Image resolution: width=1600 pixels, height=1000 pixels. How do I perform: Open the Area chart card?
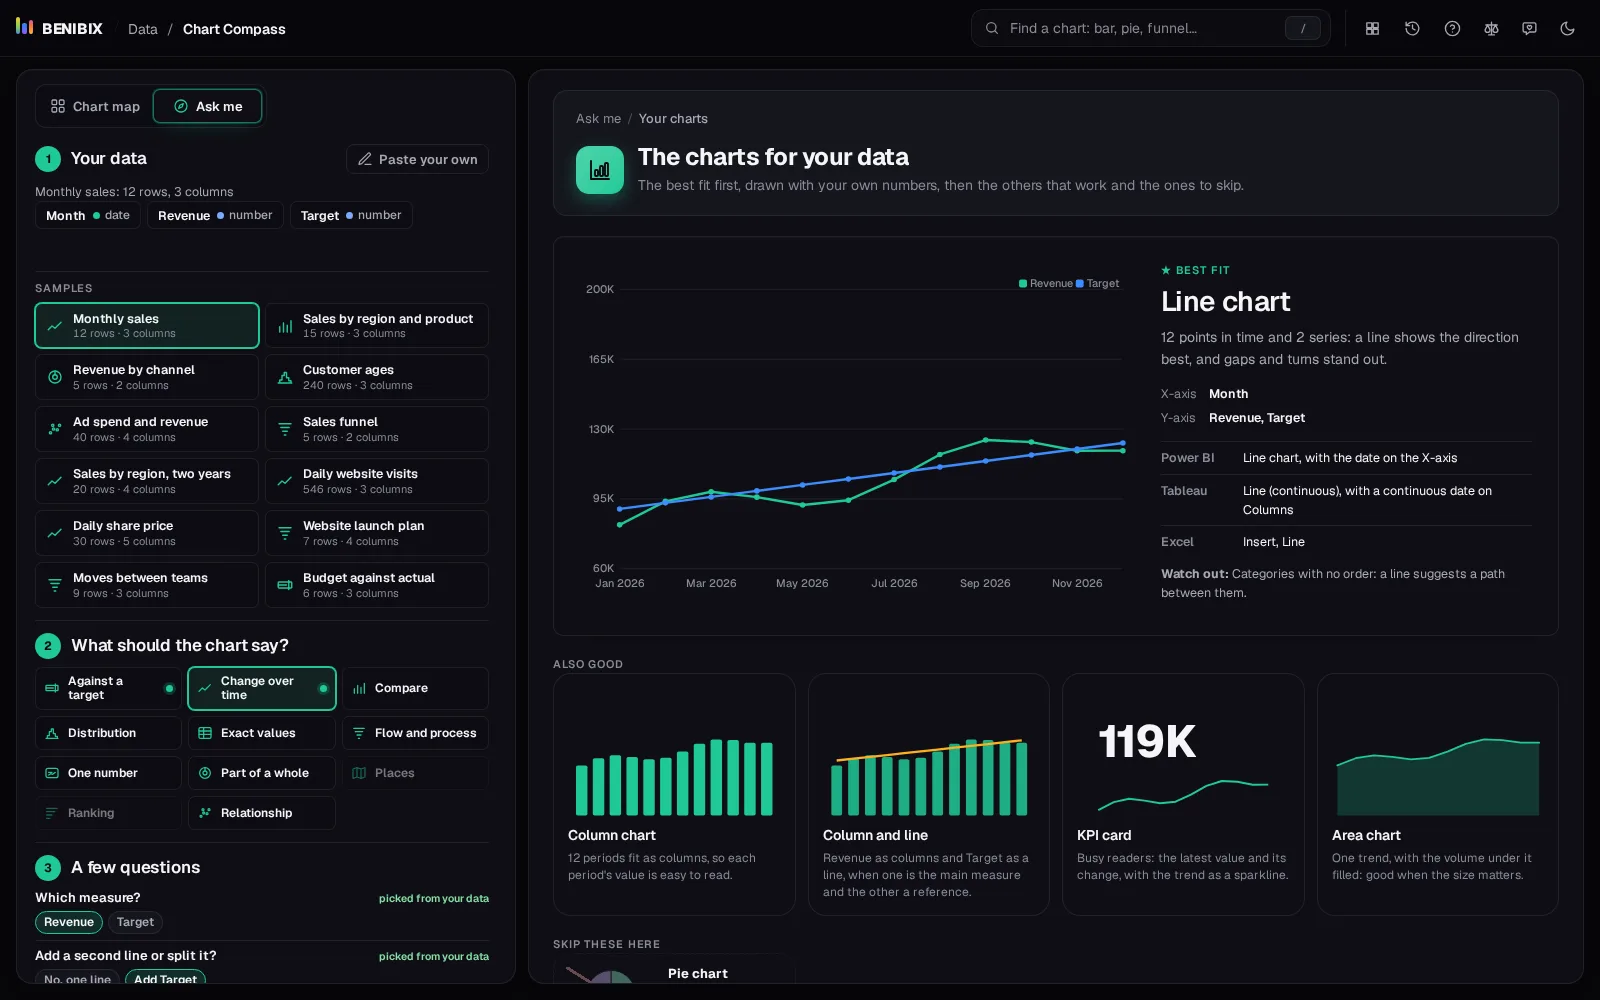1438,794
